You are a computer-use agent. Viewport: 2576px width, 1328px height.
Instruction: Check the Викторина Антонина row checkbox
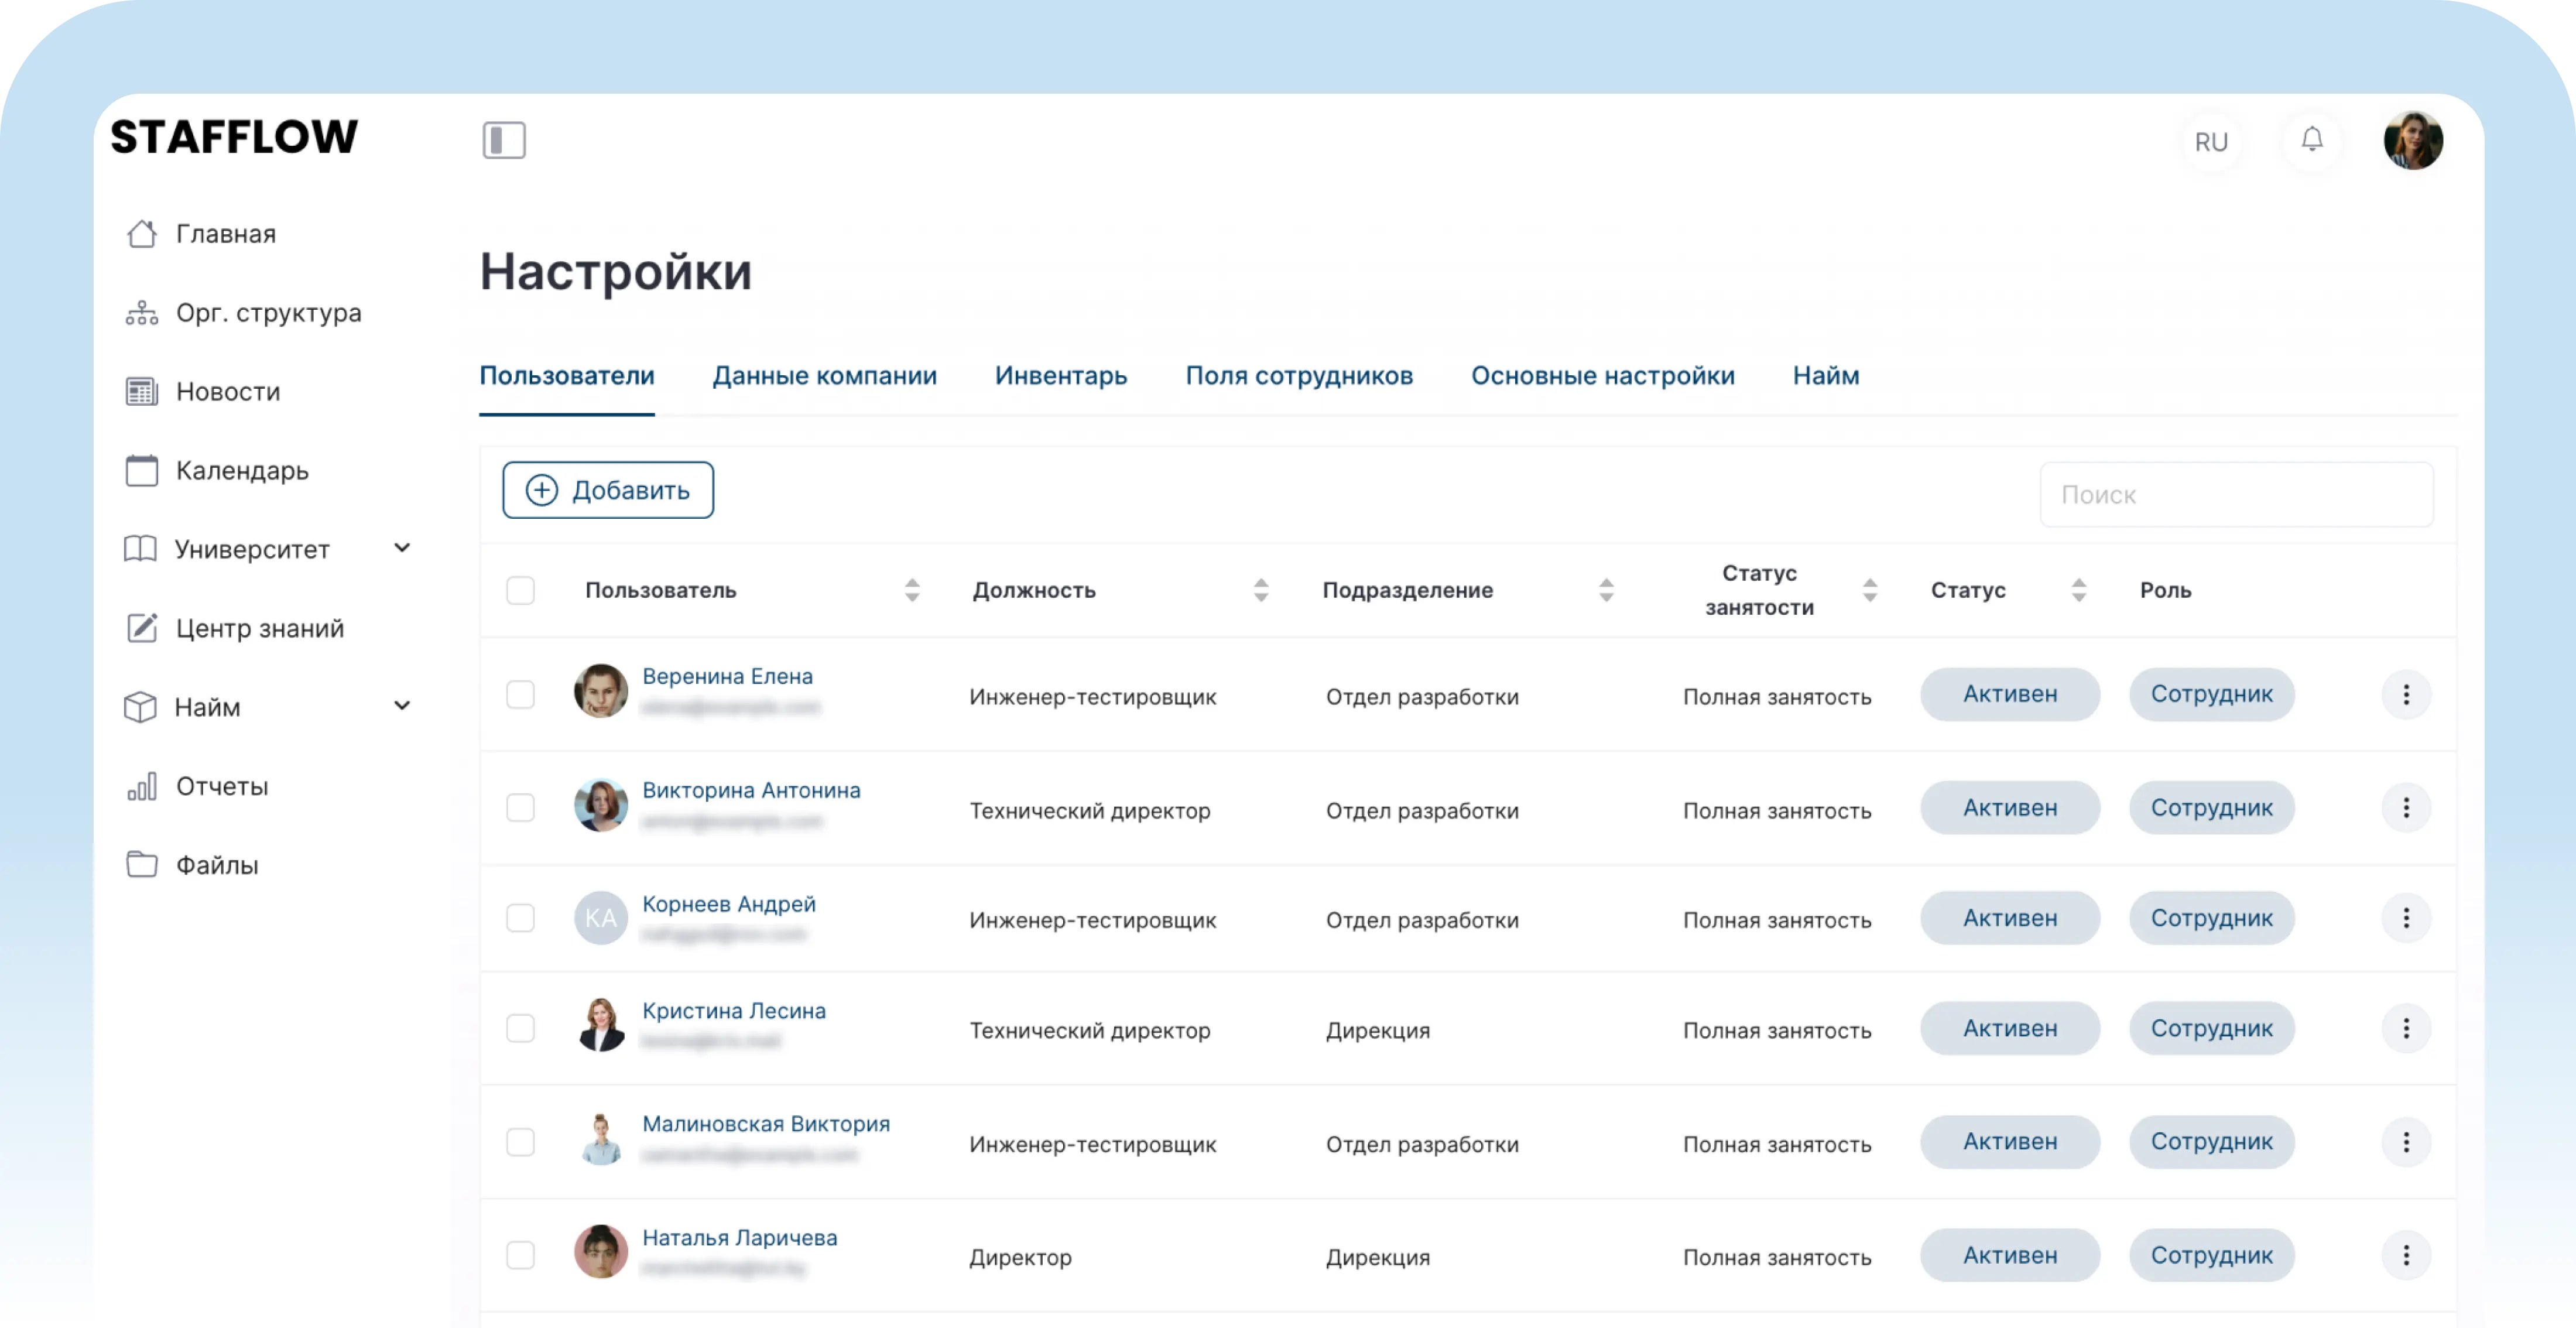point(520,807)
